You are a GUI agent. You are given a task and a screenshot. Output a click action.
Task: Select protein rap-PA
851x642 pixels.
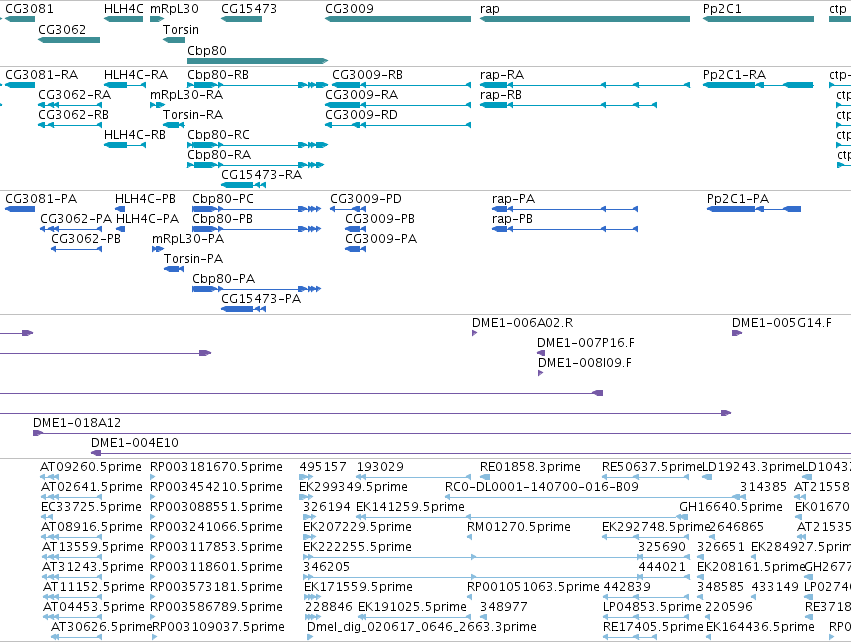click(x=513, y=199)
